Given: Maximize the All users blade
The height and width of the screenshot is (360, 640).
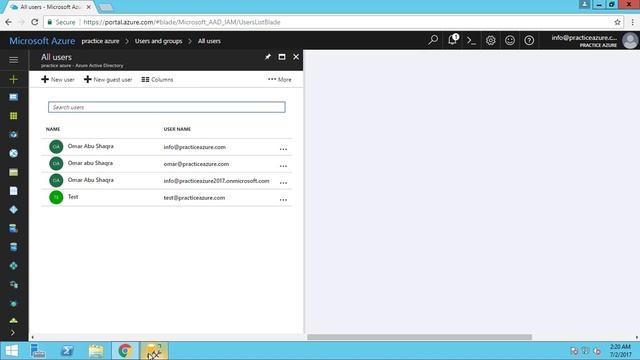Looking at the screenshot, I should [x=282, y=57].
